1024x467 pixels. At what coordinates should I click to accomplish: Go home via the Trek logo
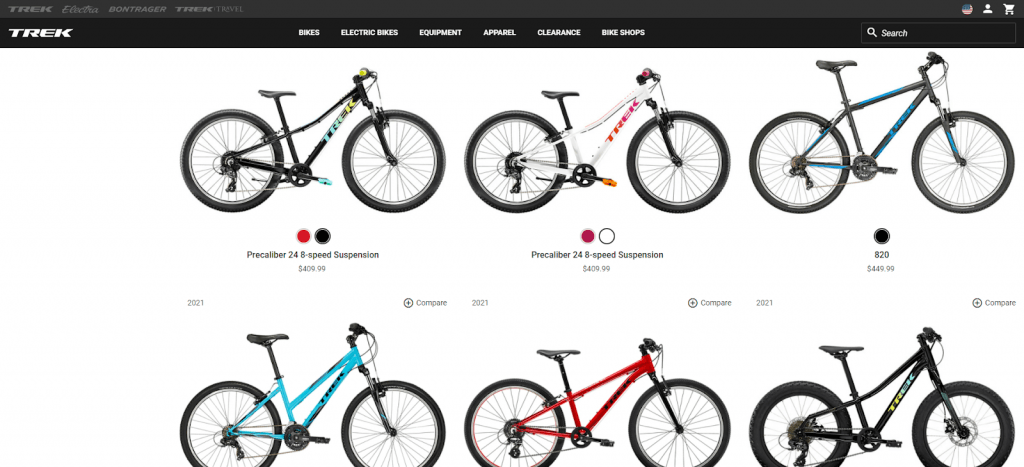tap(40, 33)
